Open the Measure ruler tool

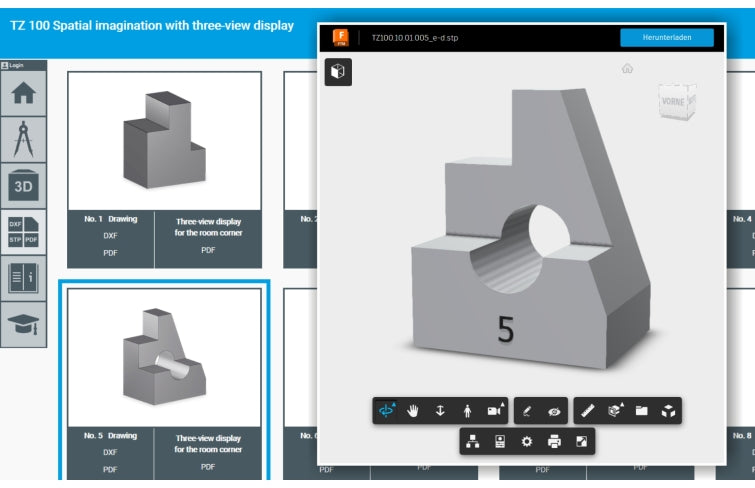click(587, 411)
